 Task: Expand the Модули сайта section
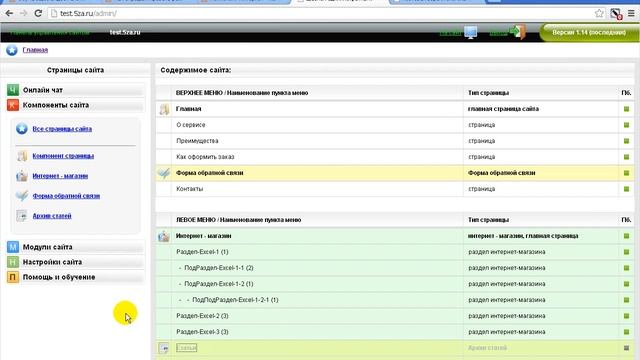[76, 247]
